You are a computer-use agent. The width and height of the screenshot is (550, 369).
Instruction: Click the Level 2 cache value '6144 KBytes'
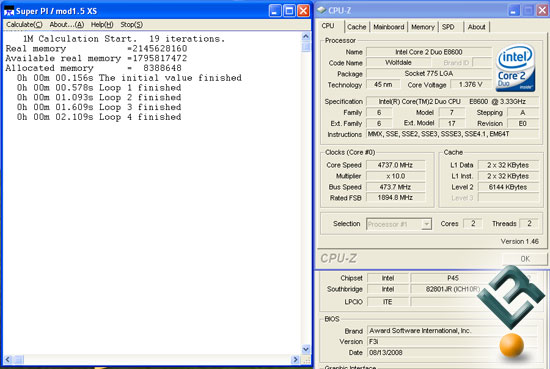[508, 187]
